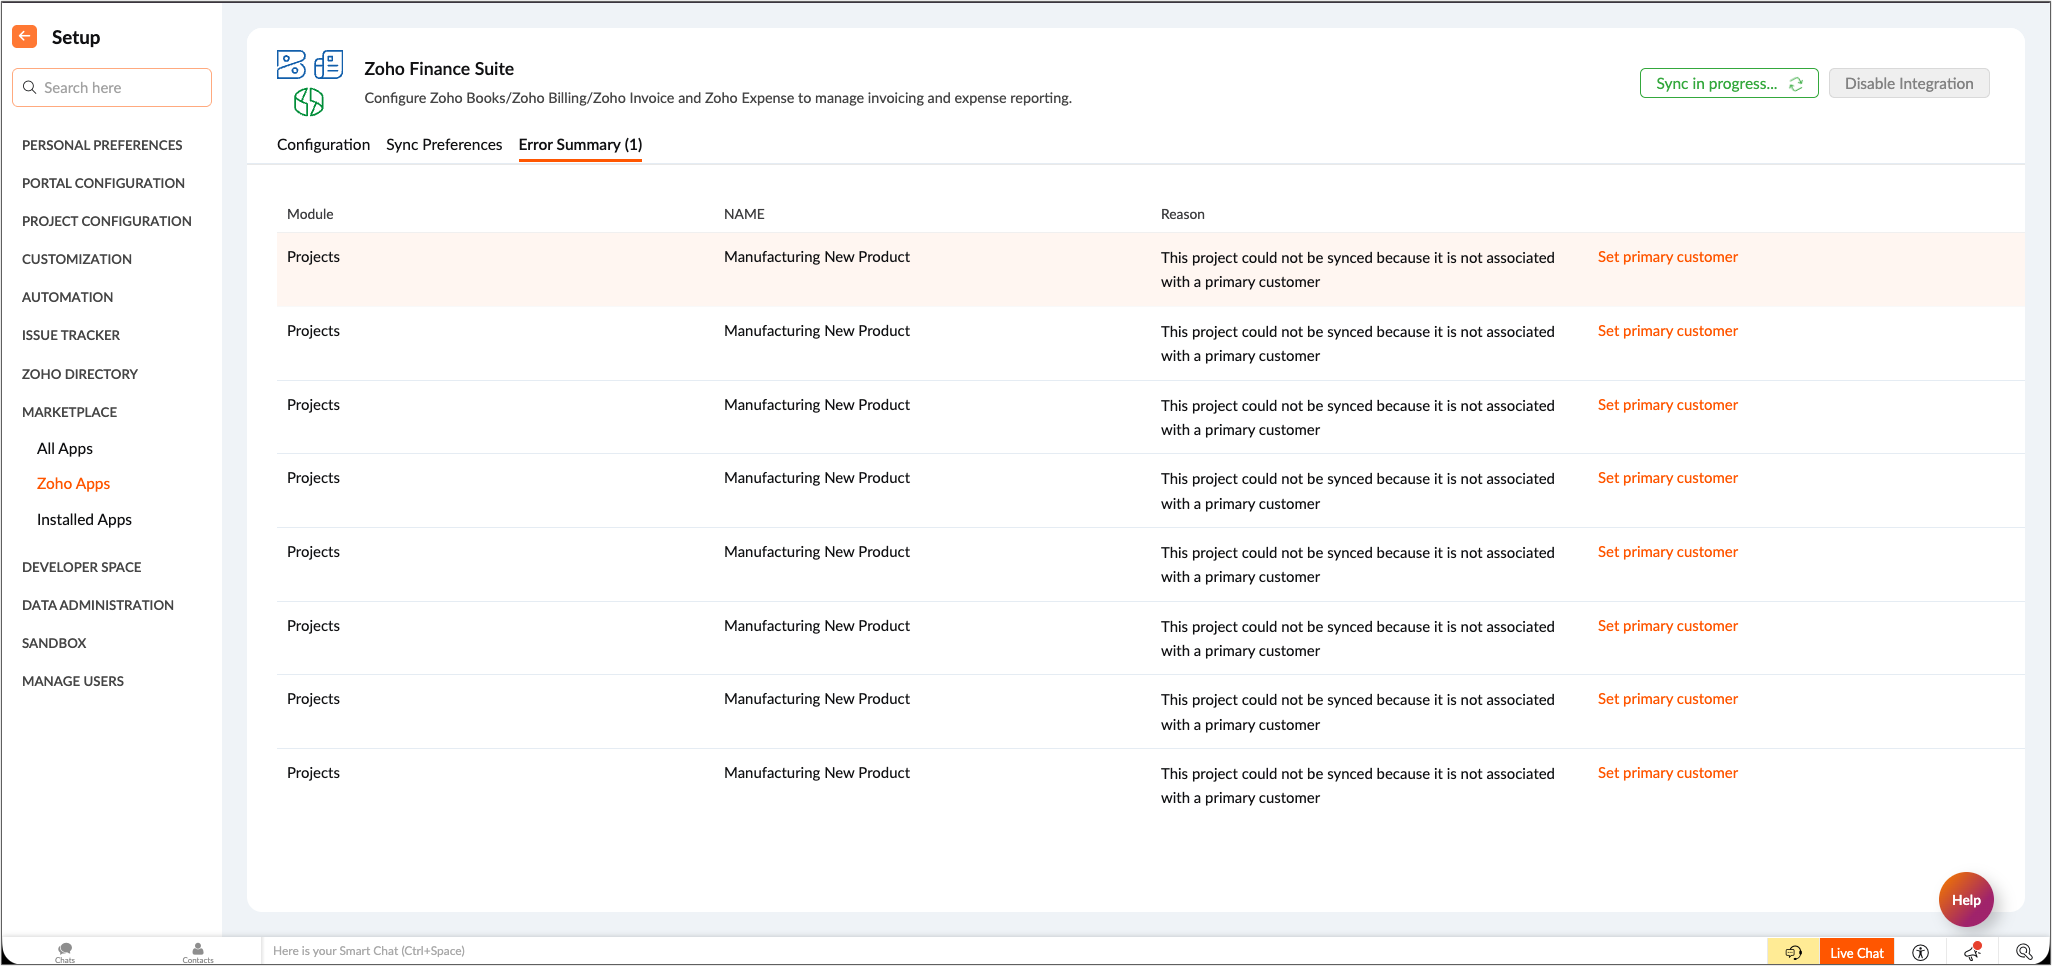Click Set primary customer in highlighted row

1667,257
